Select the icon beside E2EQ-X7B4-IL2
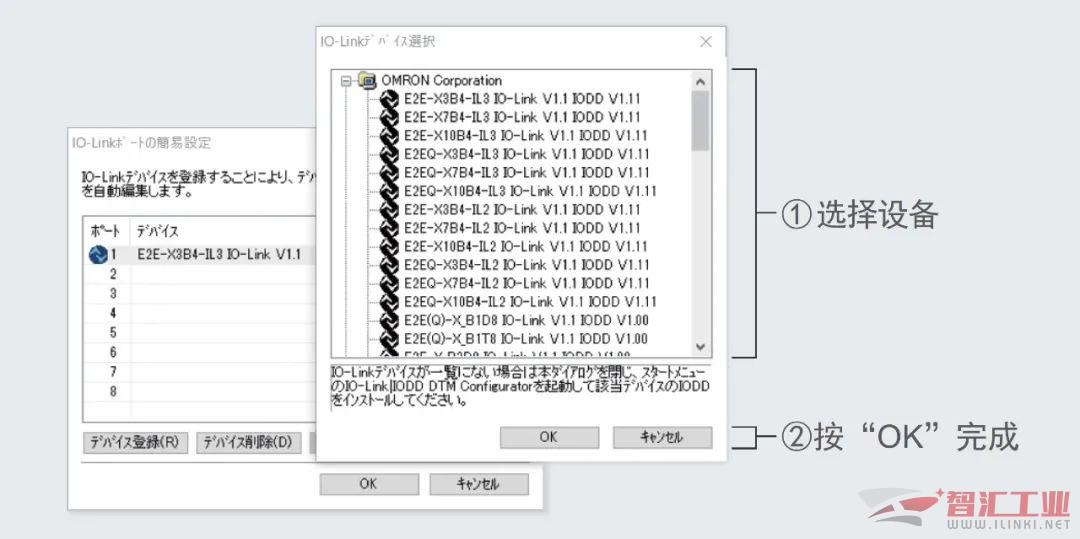The image size is (1080, 539). click(x=389, y=284)
